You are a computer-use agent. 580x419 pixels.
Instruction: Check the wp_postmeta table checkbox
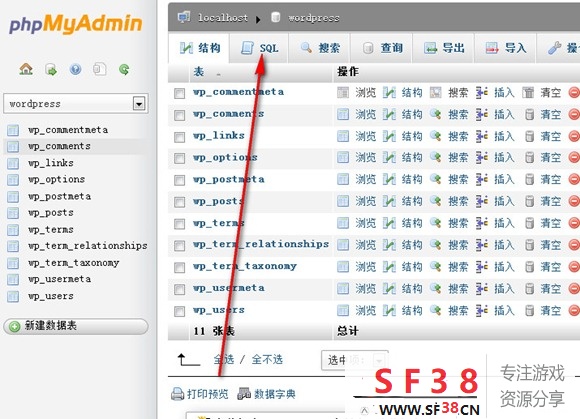[x=179, y=180]
